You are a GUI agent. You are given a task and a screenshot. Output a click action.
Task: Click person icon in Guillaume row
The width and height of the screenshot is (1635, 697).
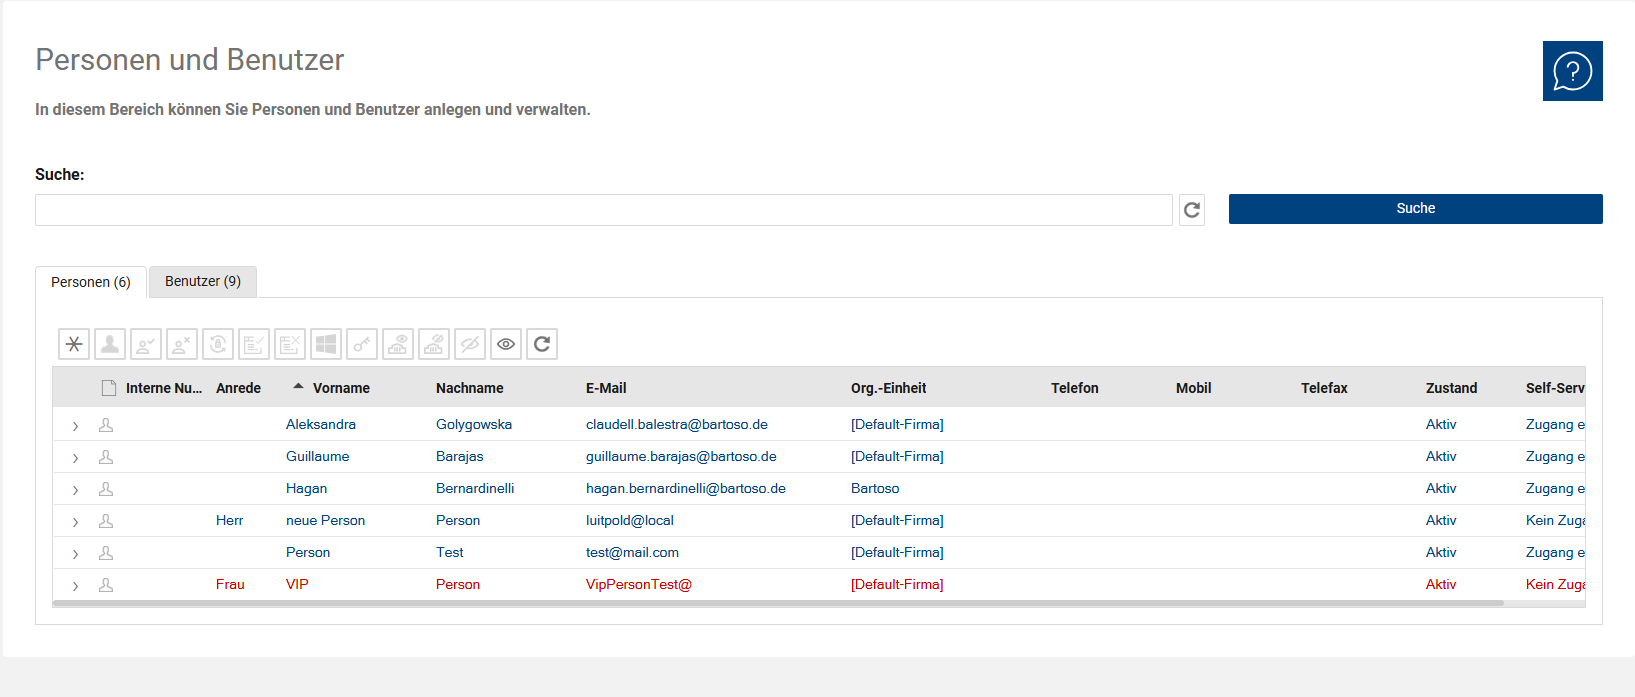pos(106,457)
